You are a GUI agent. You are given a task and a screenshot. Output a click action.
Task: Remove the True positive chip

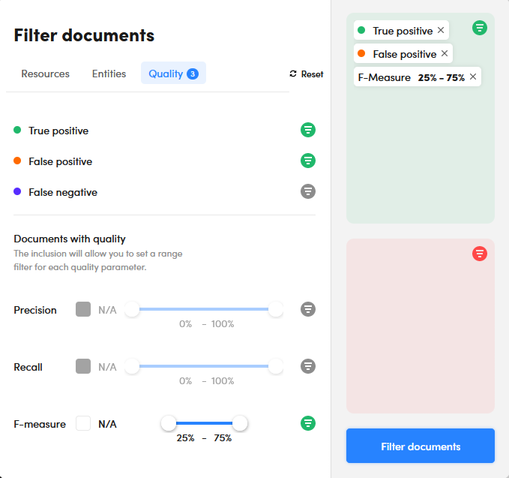click(441, 30)
